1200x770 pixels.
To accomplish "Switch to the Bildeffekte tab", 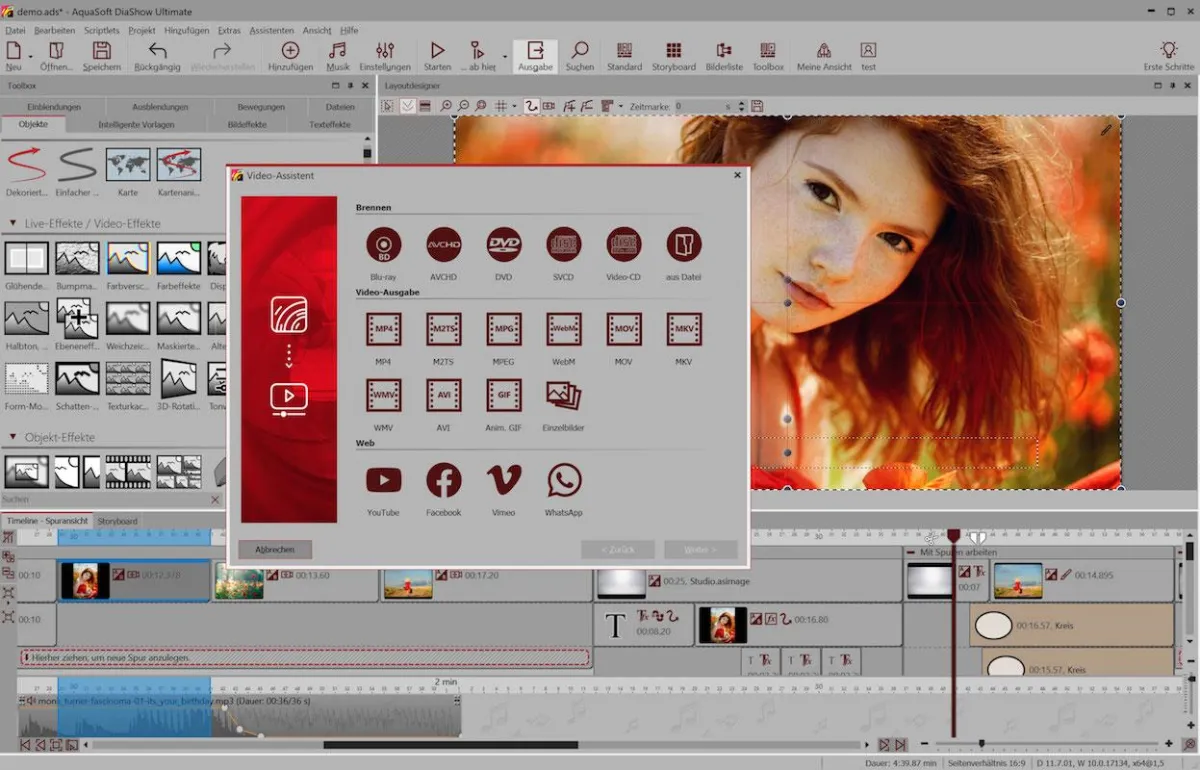I will [x=246, y=125].
